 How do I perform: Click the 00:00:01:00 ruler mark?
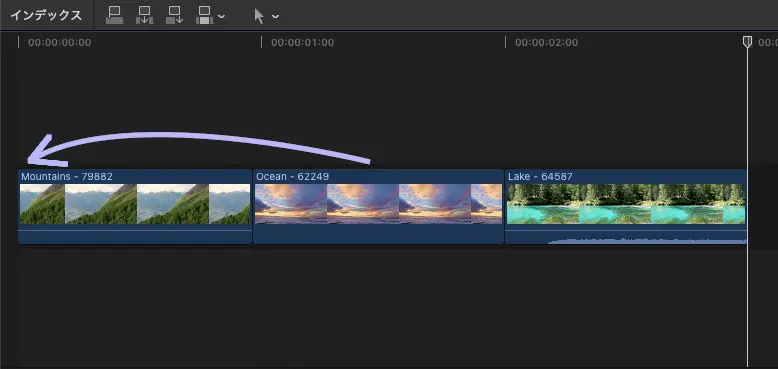[x=302, y=43]
